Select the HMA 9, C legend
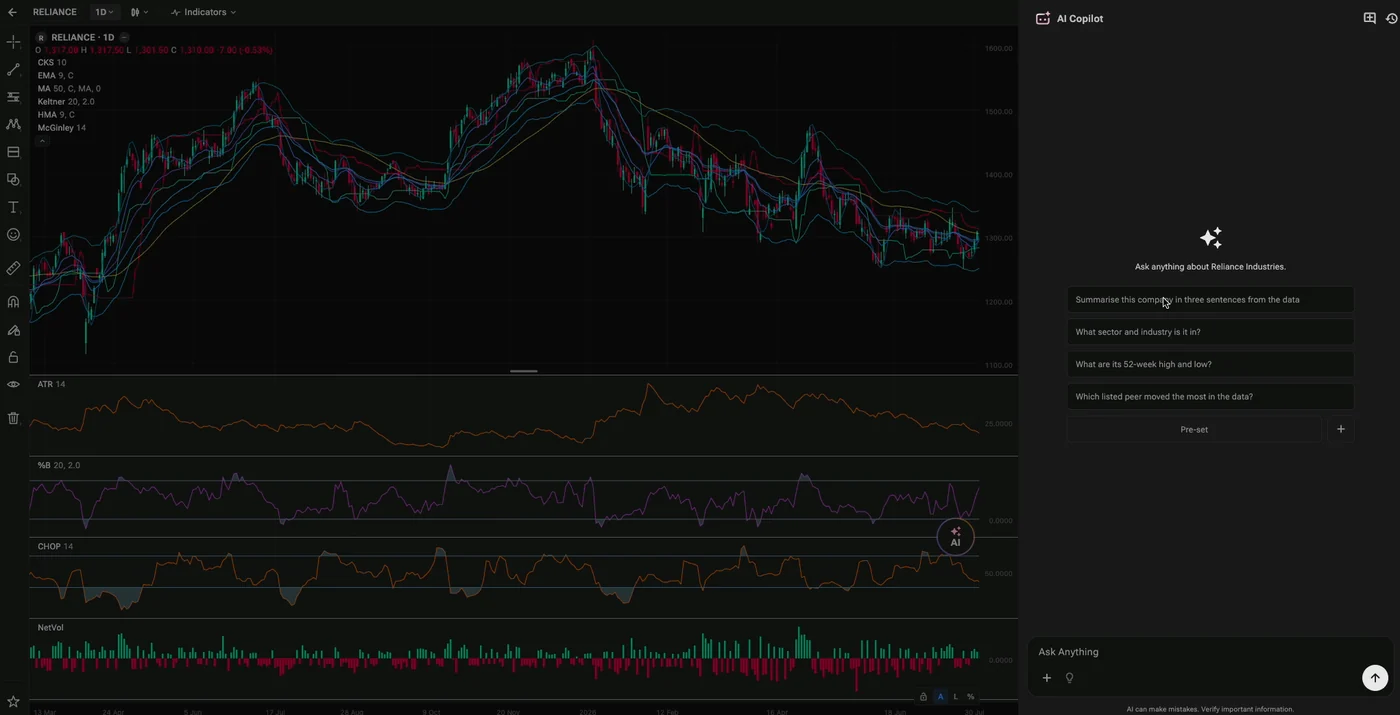The image size is (1400, 715). (56, 114)
